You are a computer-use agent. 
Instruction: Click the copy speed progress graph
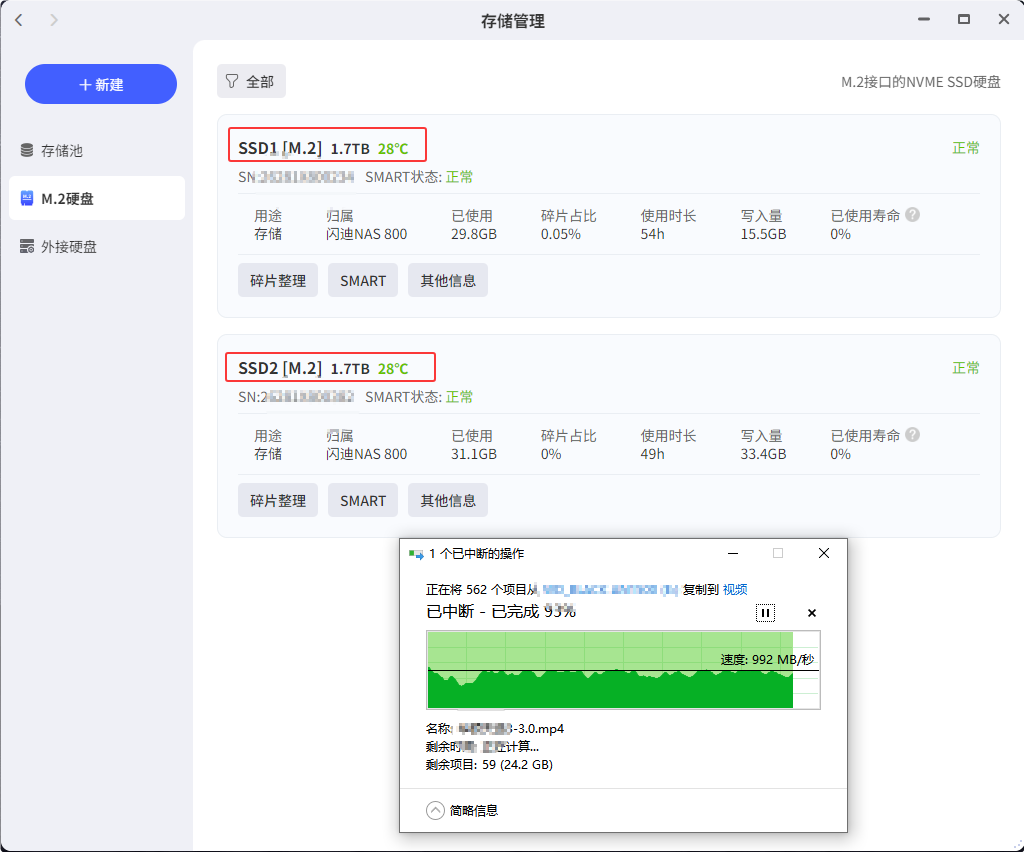[624, 670]
